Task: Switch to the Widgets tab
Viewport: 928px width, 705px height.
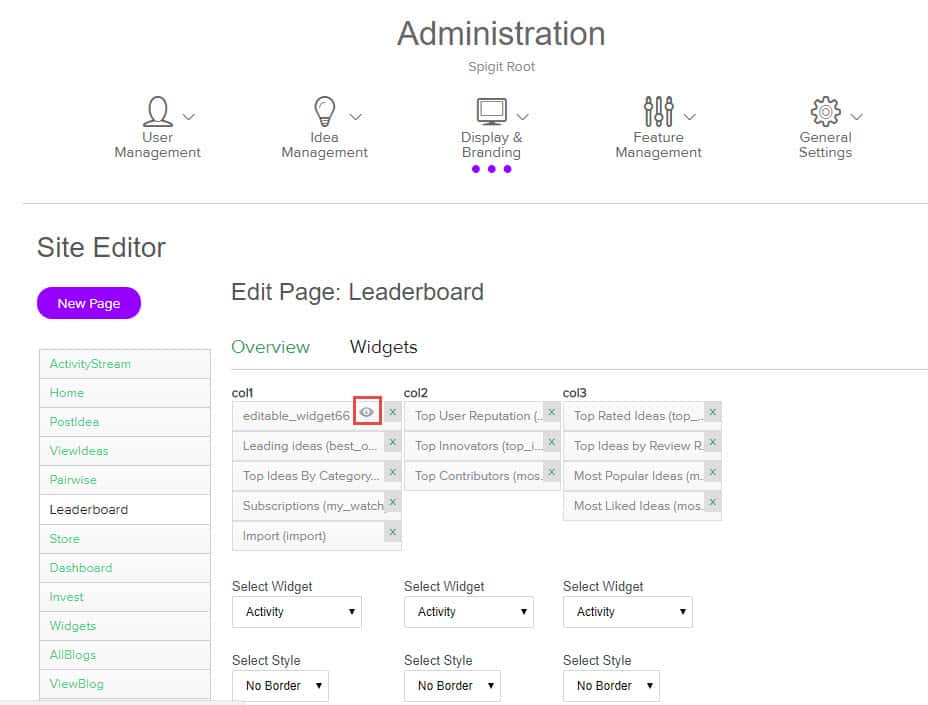Action: pos(383,347)
